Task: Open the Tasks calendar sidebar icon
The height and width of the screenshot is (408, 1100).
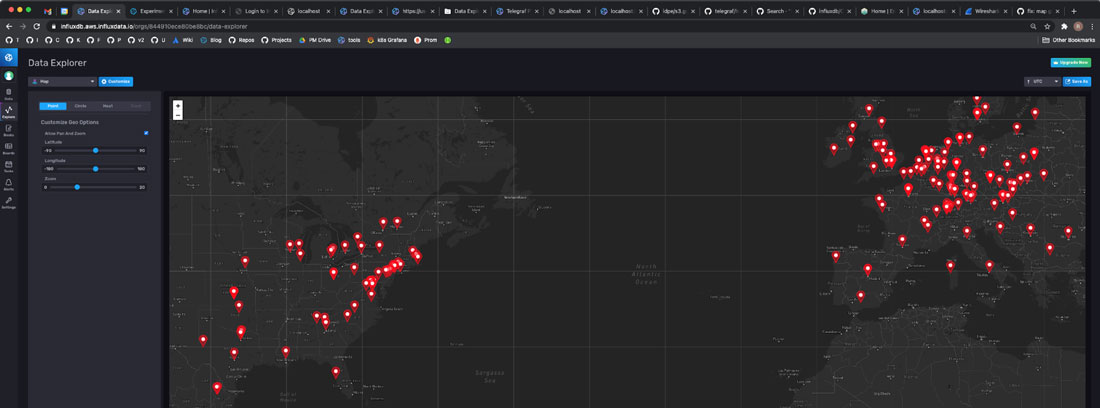Action: pos(8,166)
